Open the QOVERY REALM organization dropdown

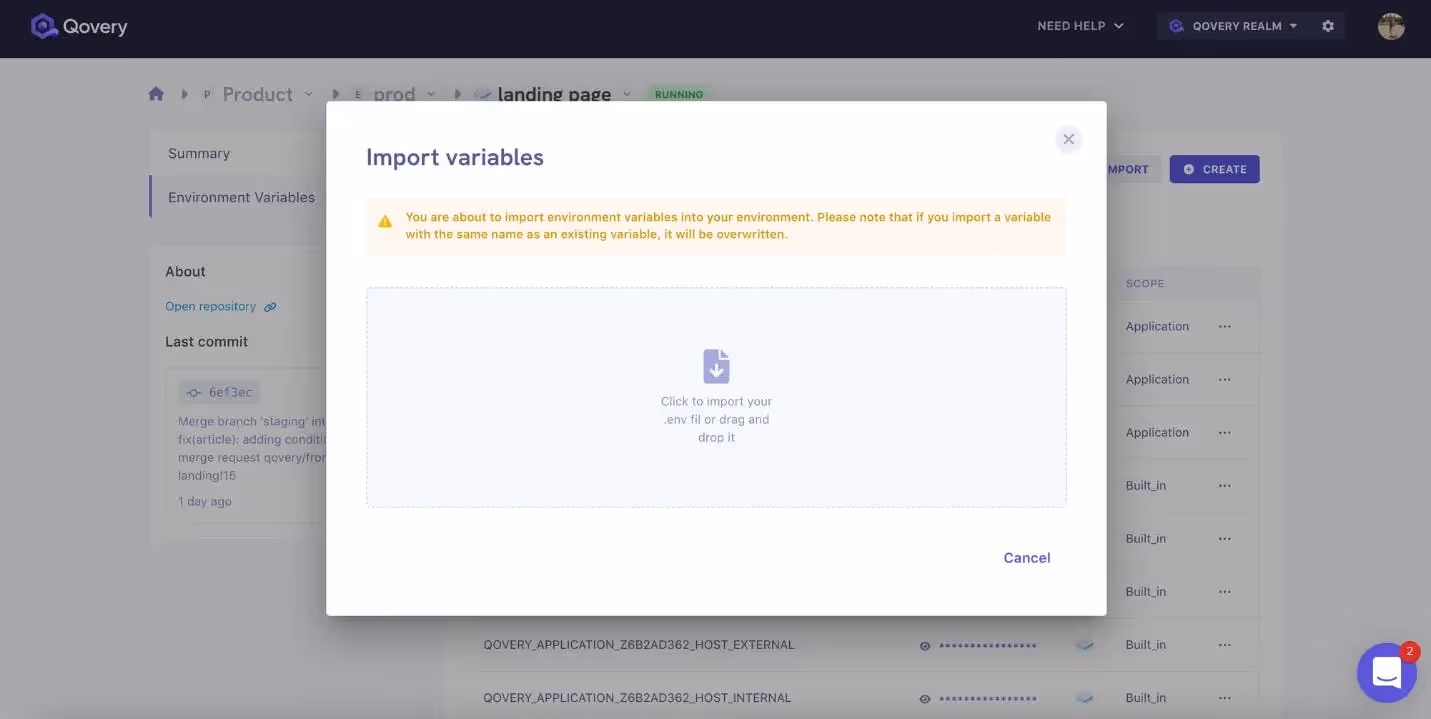pyautogui.click(x=1240, y=25)
